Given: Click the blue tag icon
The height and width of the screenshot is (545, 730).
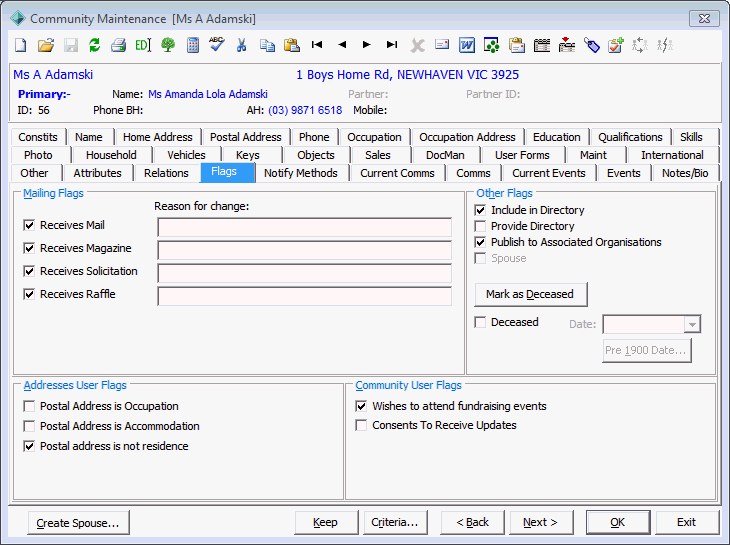Looking at the screenshot, I should click(591, 45).
